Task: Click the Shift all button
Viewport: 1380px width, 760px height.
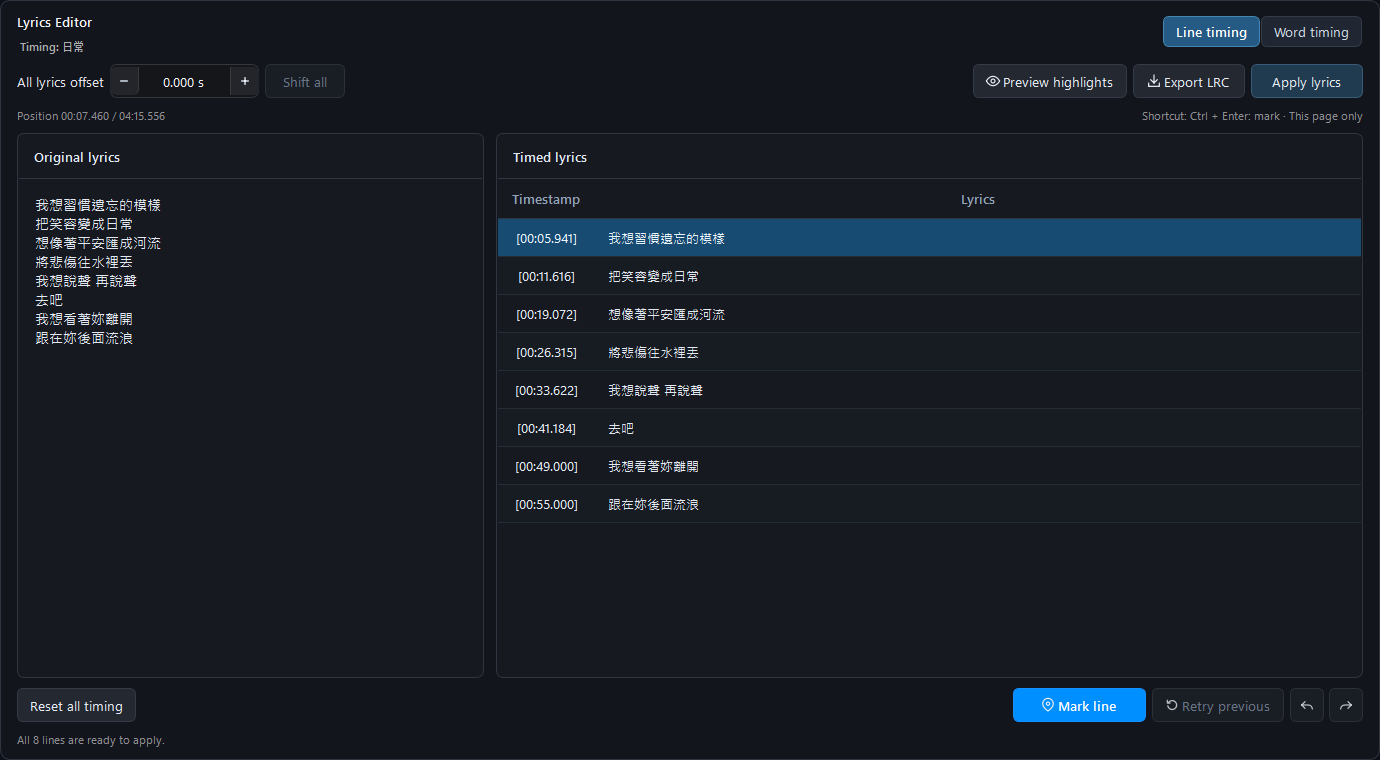Action: [305, 82]
